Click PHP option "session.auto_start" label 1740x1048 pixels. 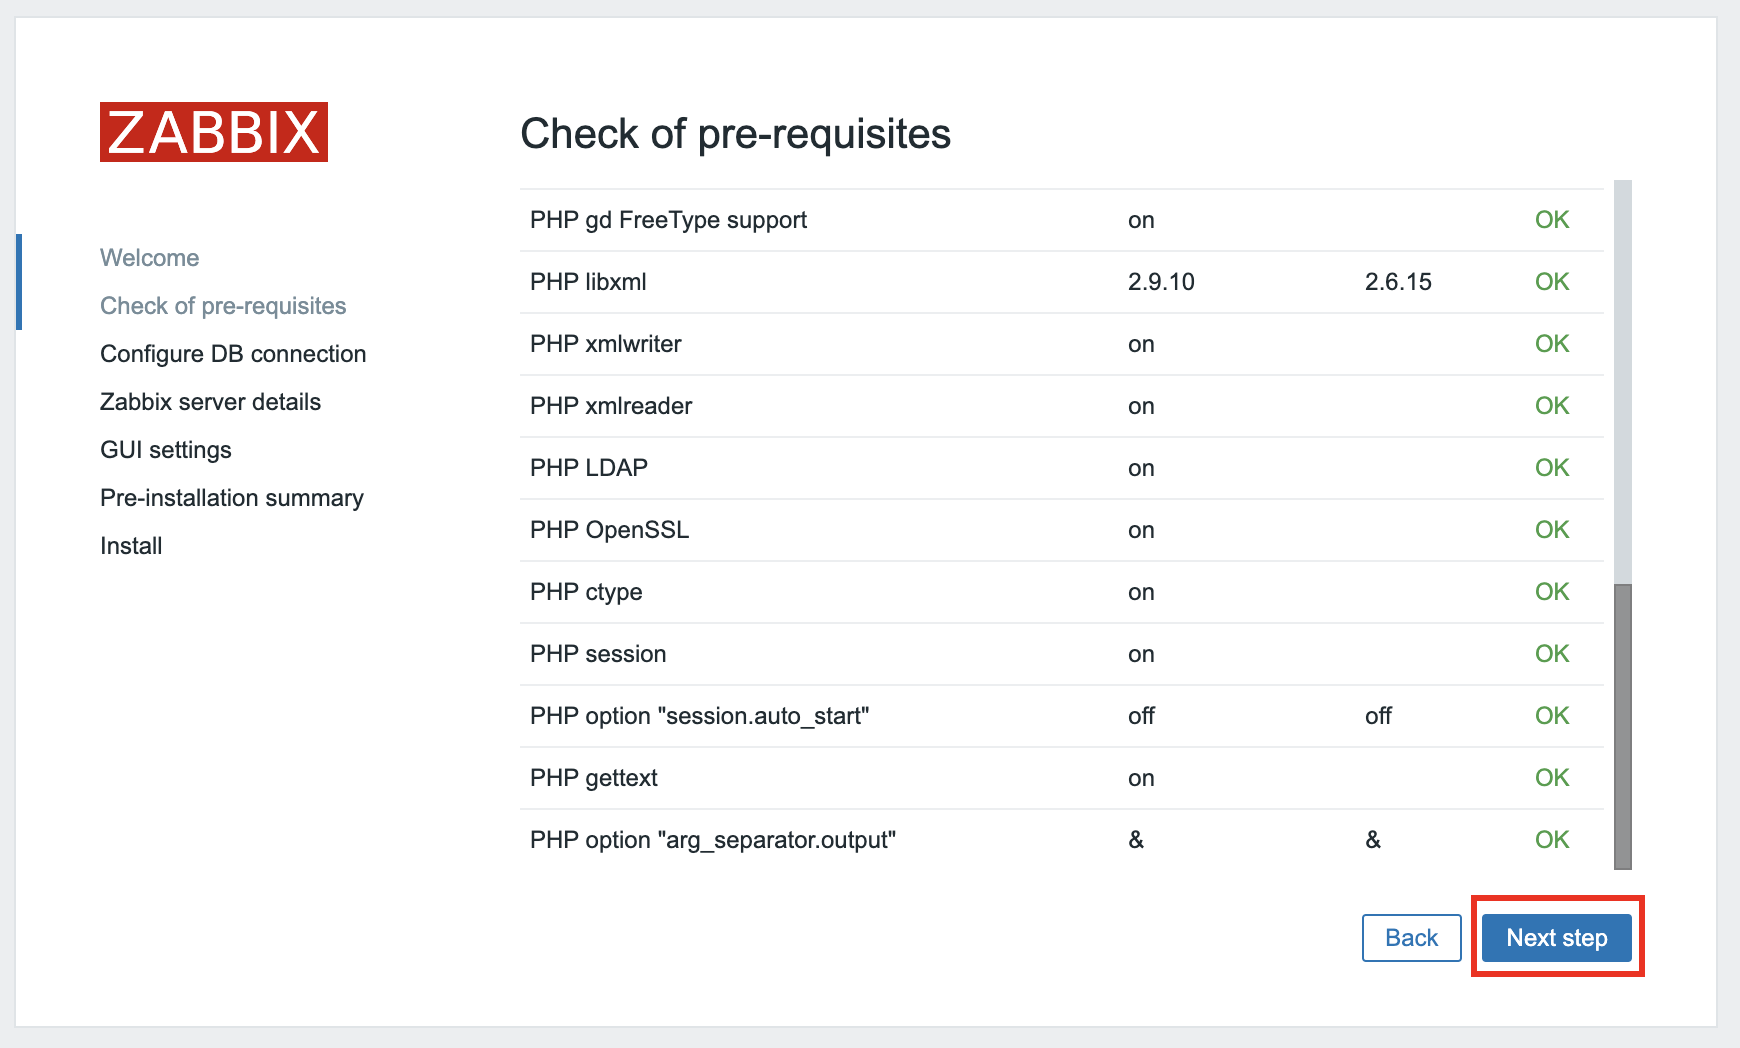699,716
